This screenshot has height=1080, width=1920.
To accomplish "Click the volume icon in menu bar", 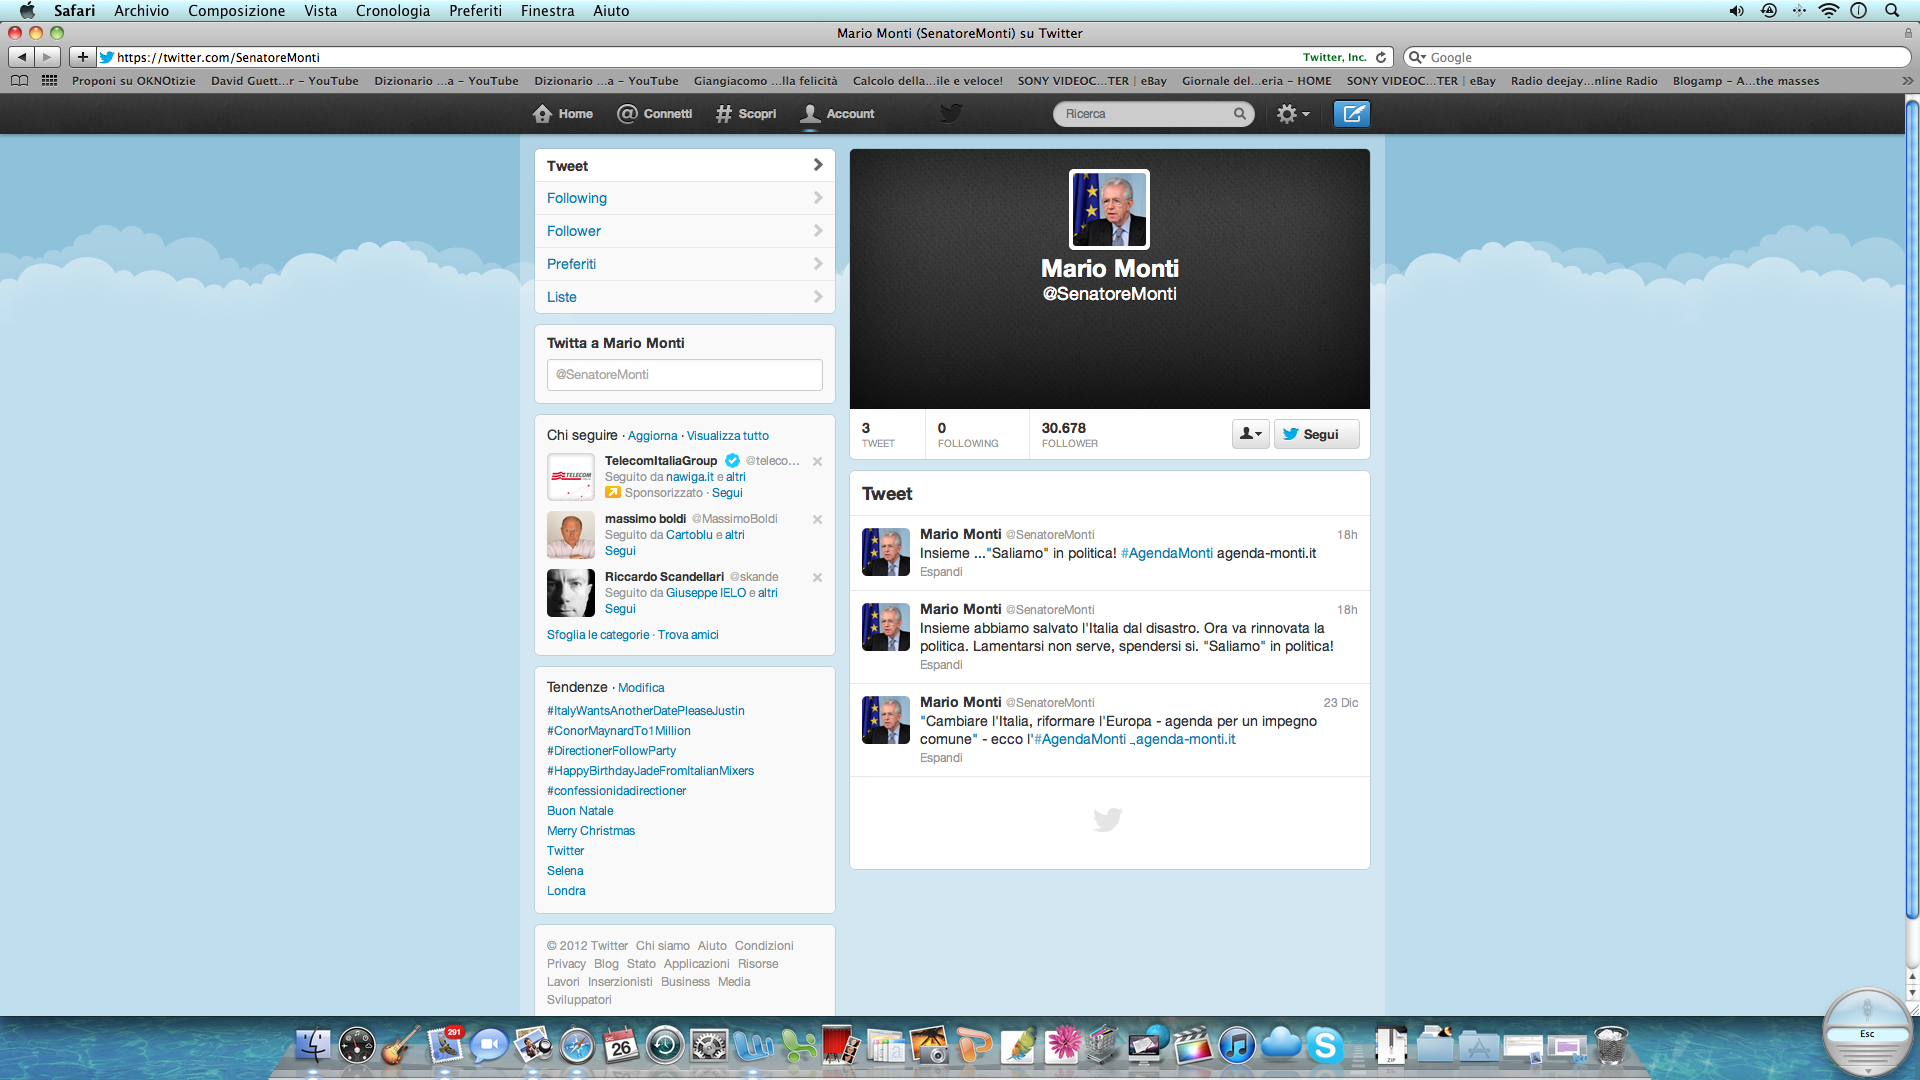I will click(x=1736, y=11).
